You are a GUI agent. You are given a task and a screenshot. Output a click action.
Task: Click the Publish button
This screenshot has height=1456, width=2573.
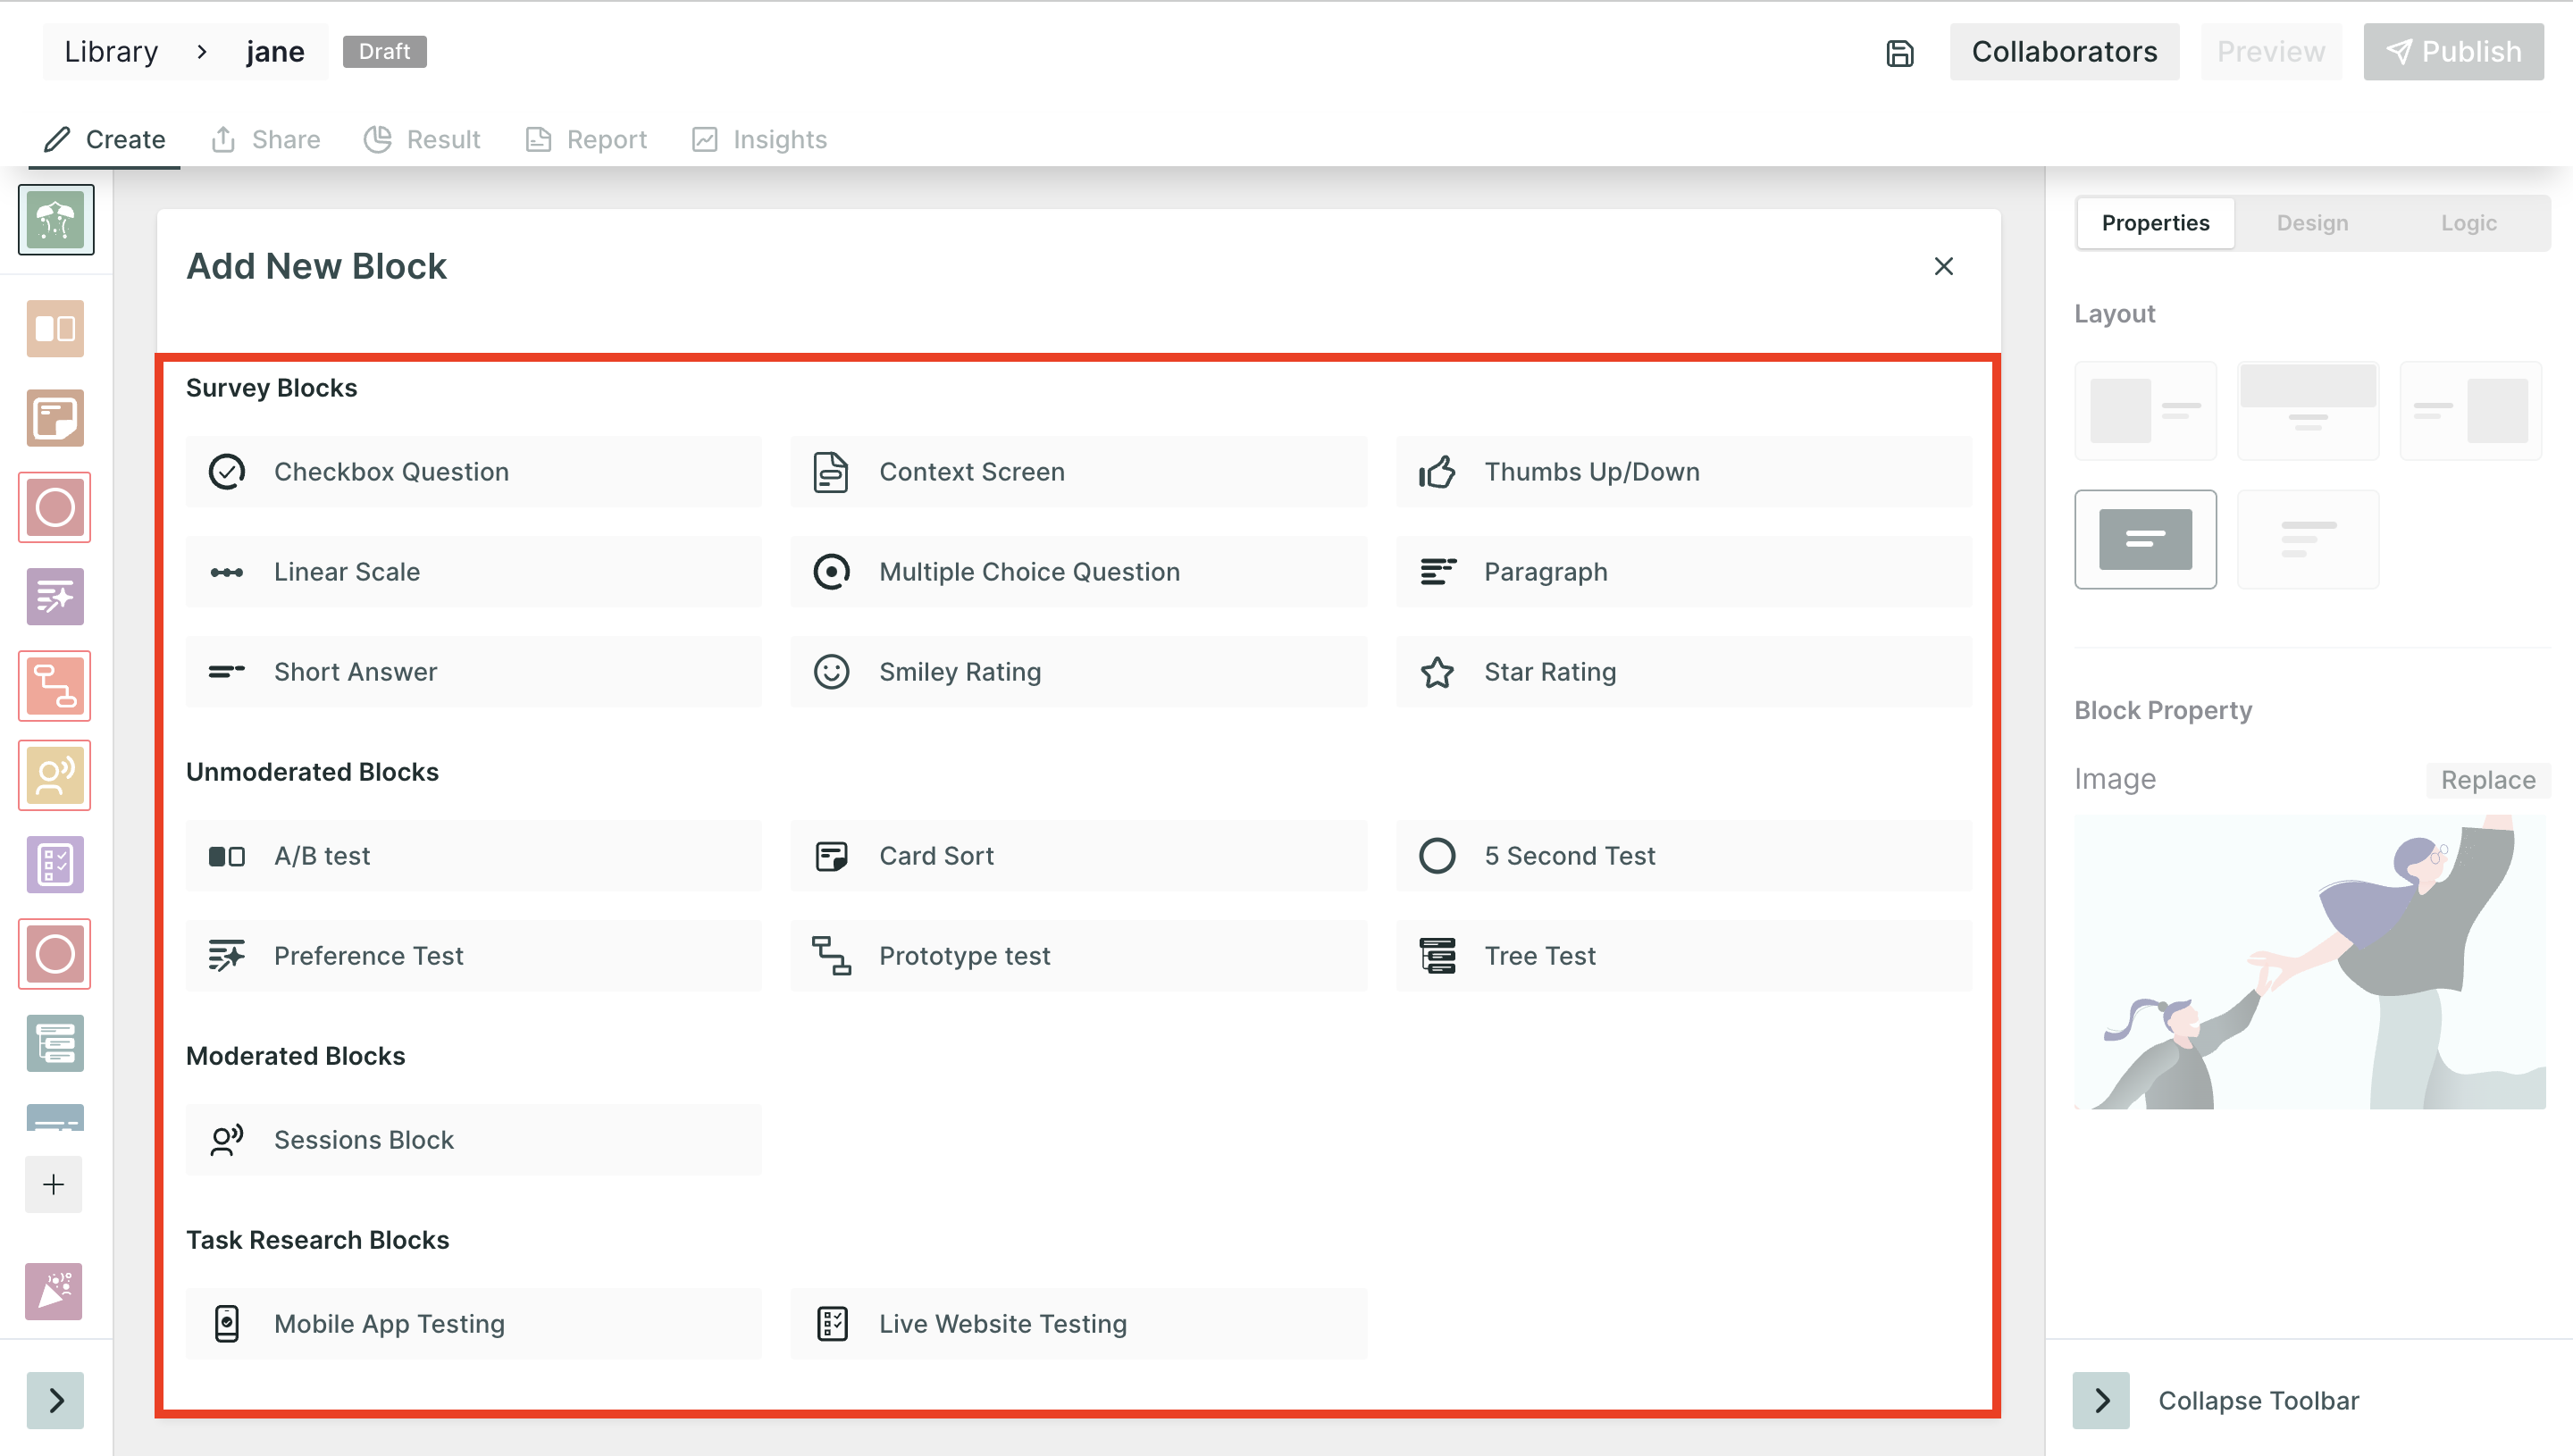point(2453,52)
